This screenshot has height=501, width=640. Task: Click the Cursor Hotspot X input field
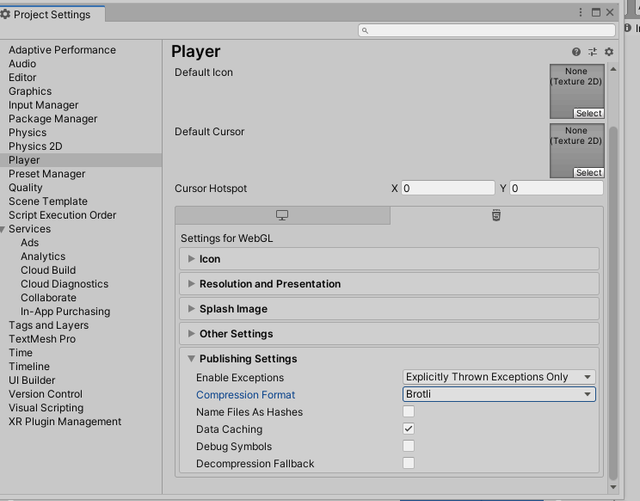[447, 188]
